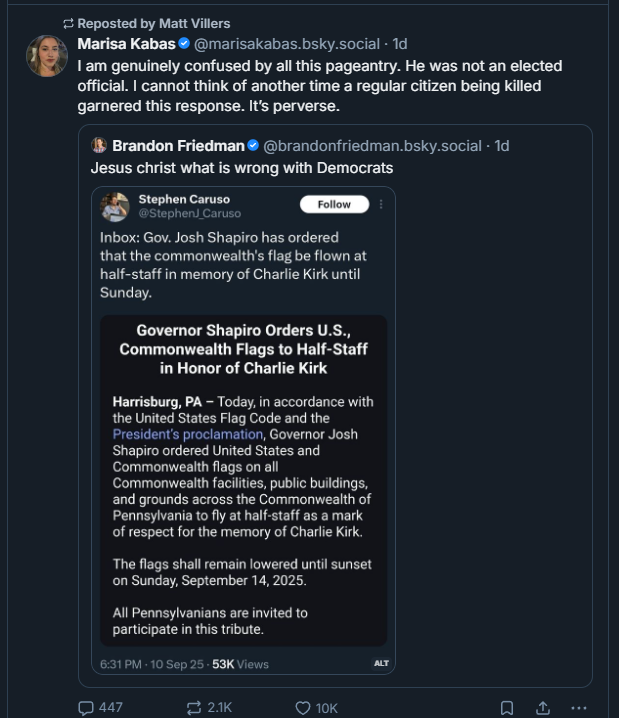Open the embedded Stephen Caruso screenshot image
Image resolution: width=619 pixels, height=718 pixels.
(x=243, y=430)
